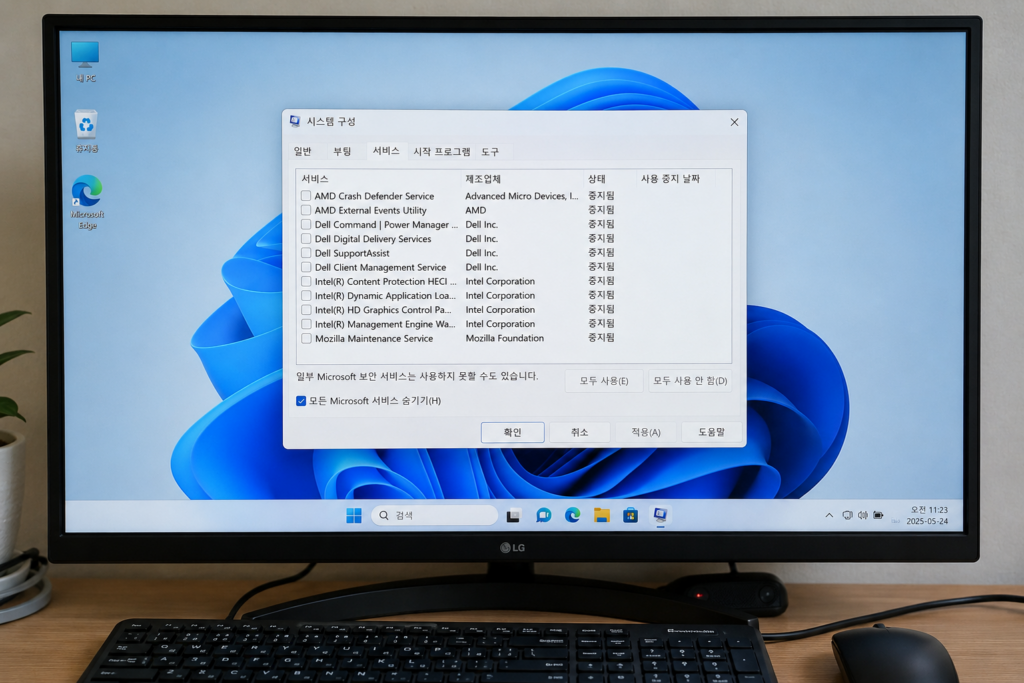The width and height of the screenshot is (1024, 683).
Task: Click the AMD manufacturer cell
Action: [475, 210]
